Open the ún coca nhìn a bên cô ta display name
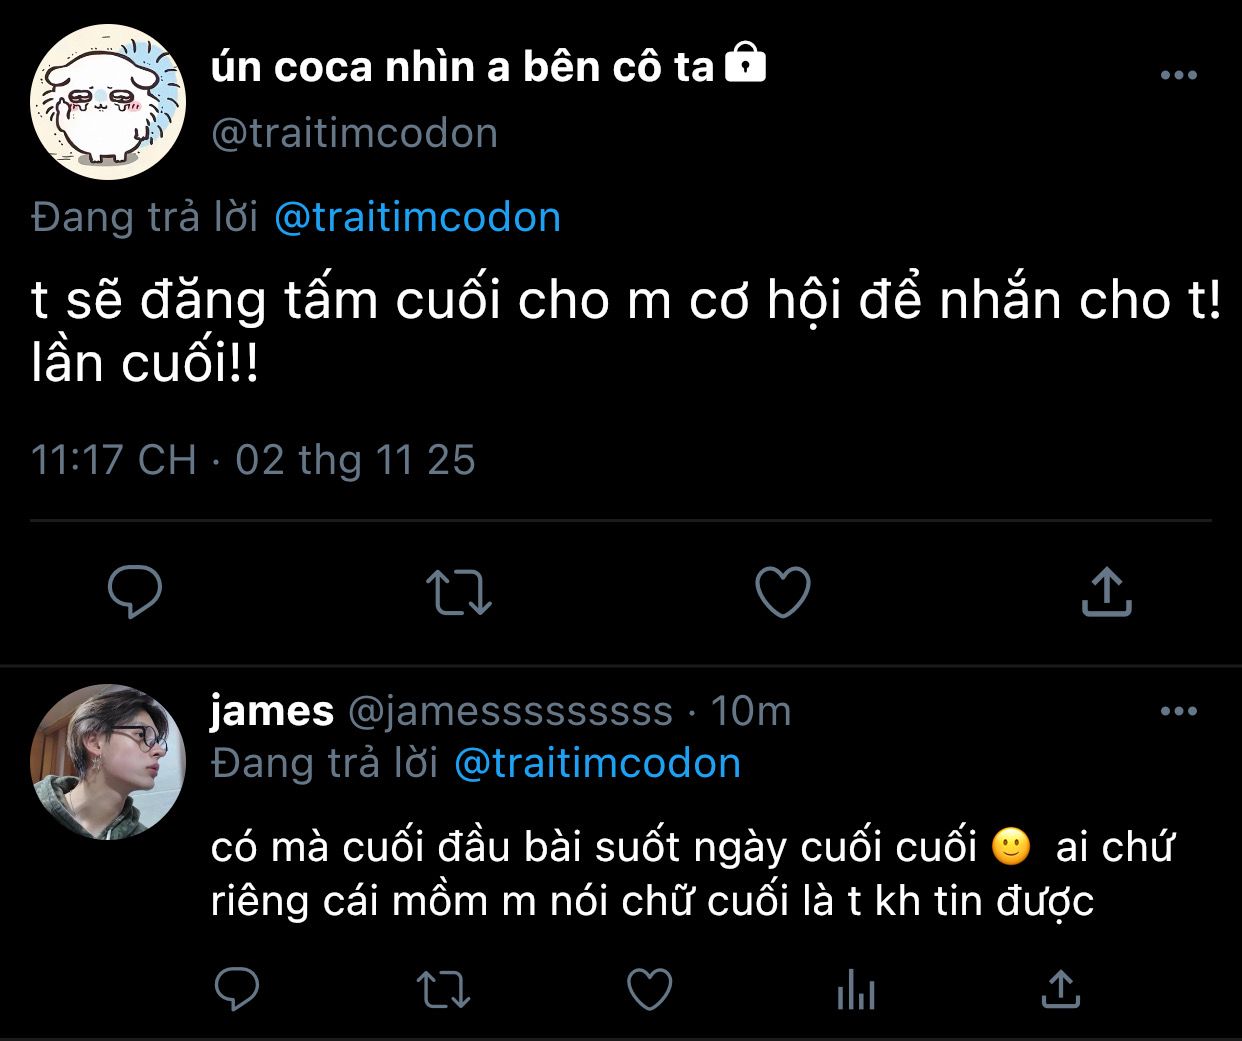Viewport: 1242px width, 1041px height. [463, 67]
